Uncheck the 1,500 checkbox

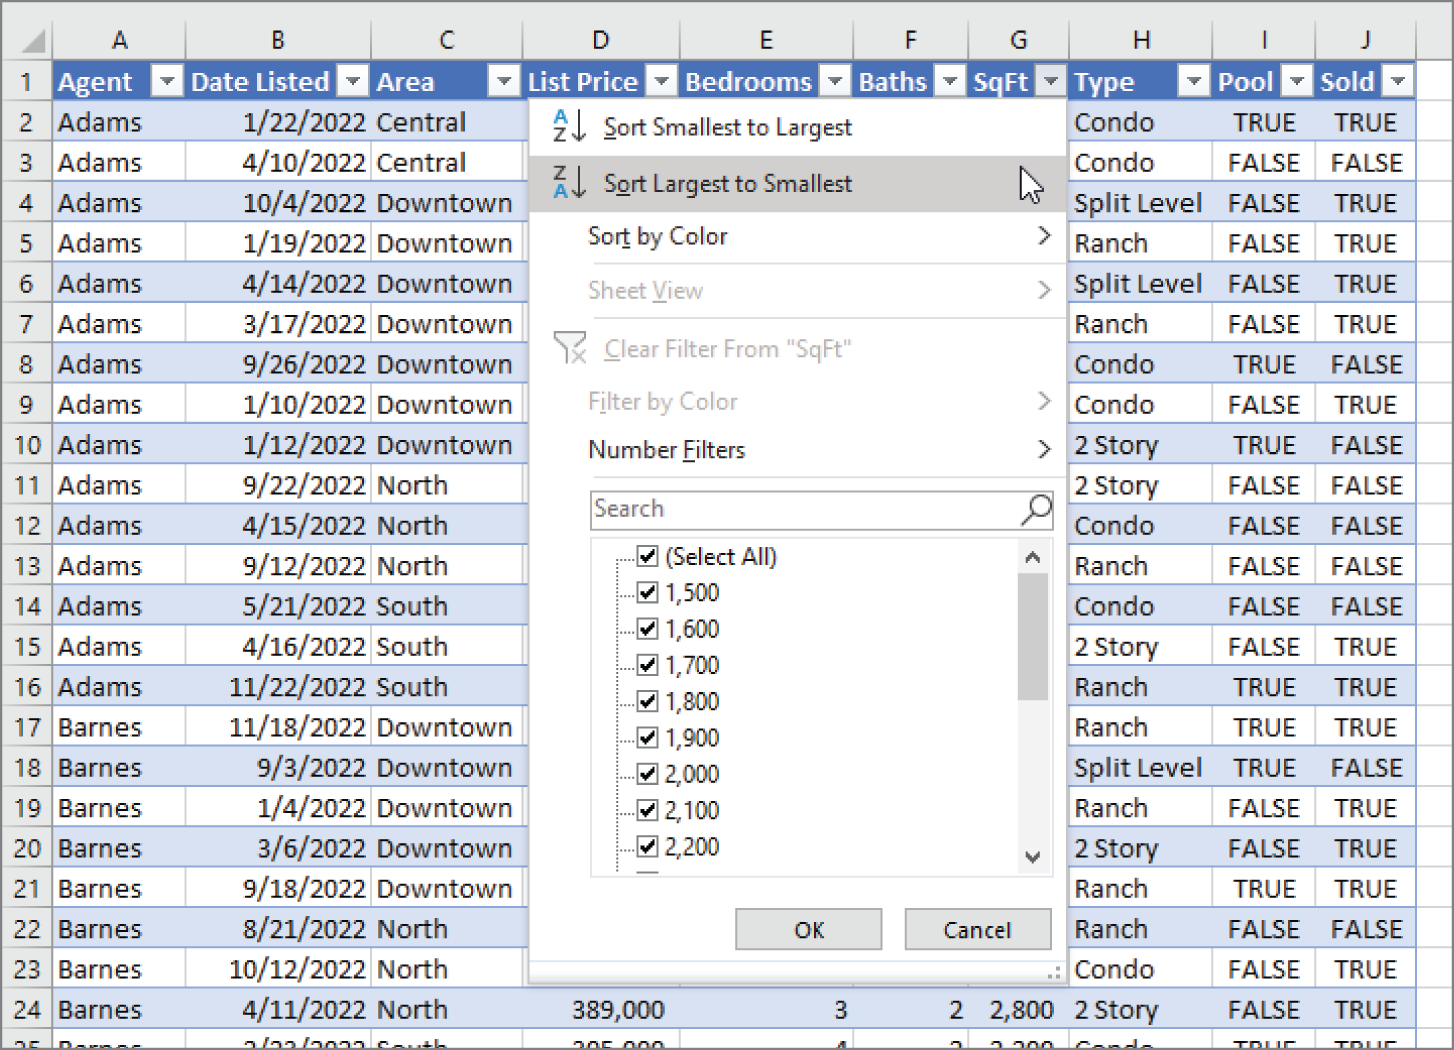[x=647, y=592]
